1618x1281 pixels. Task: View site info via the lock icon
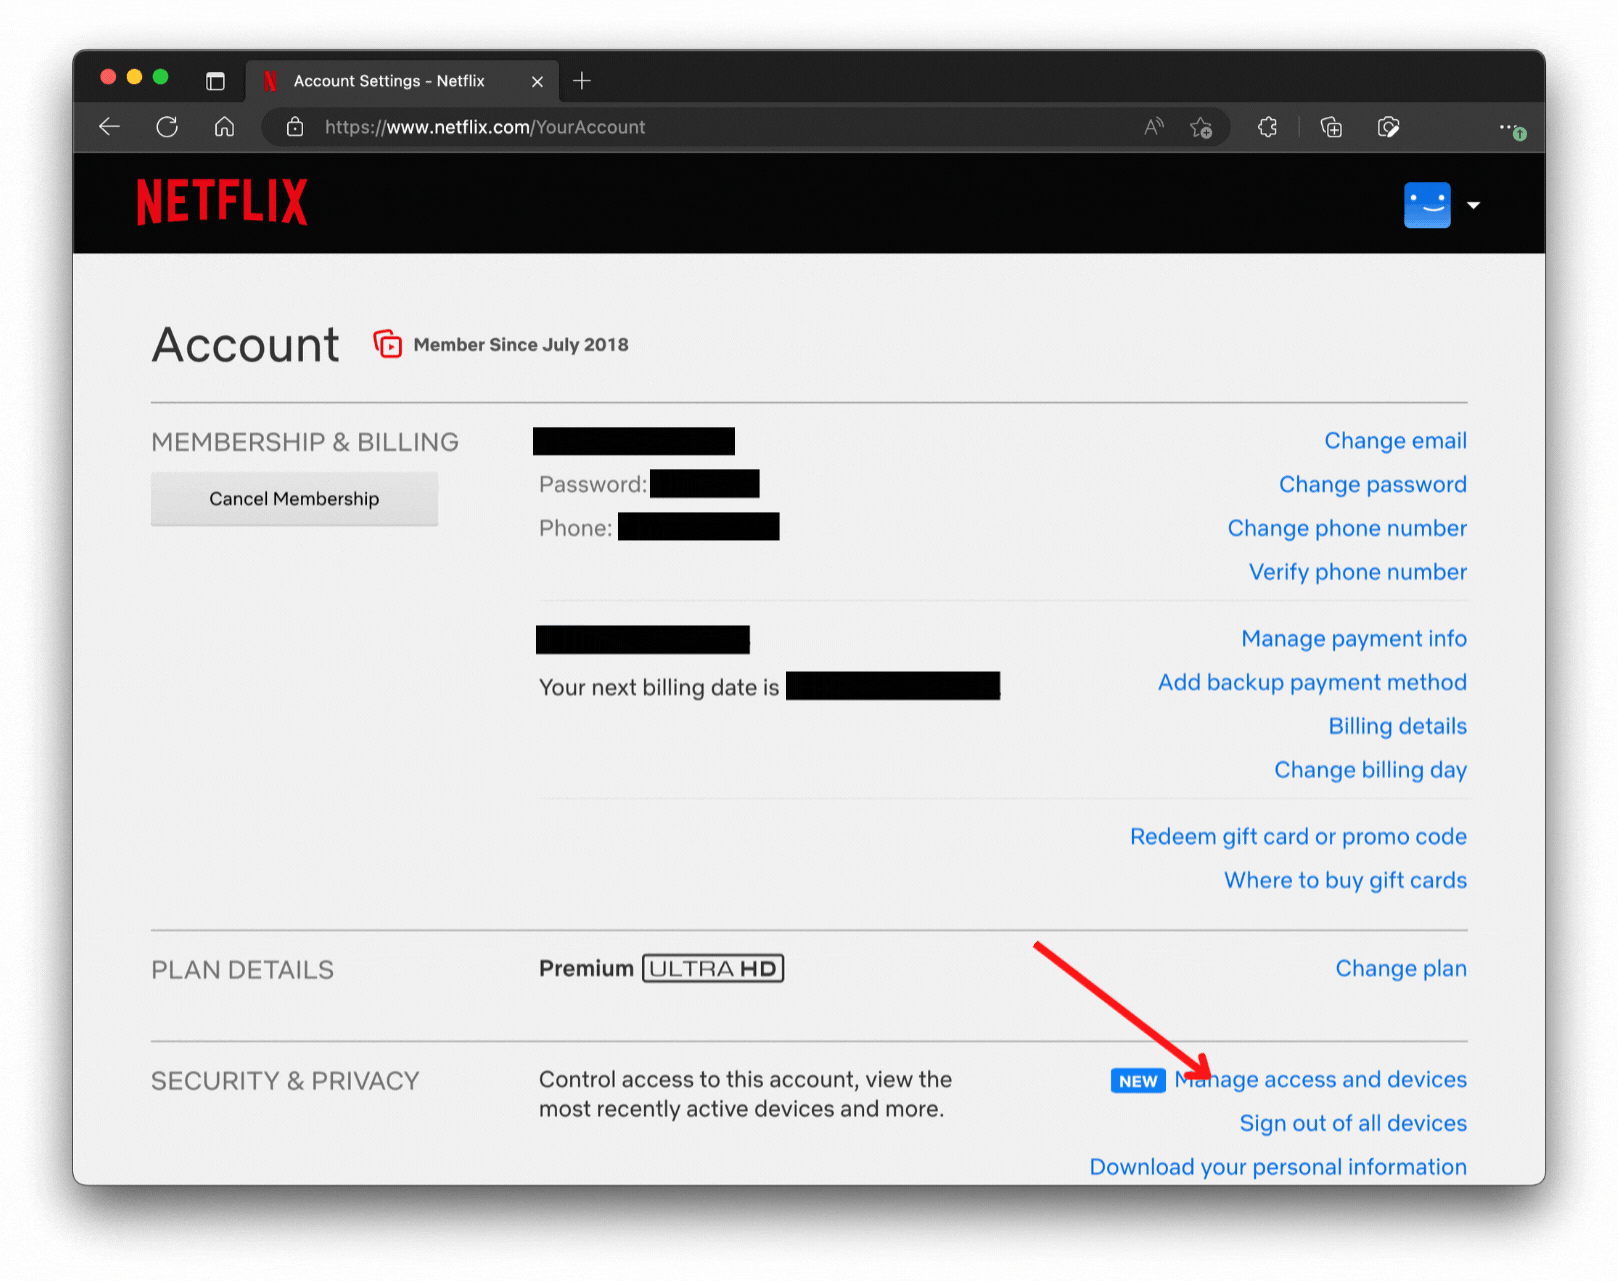tap(294, 127)
